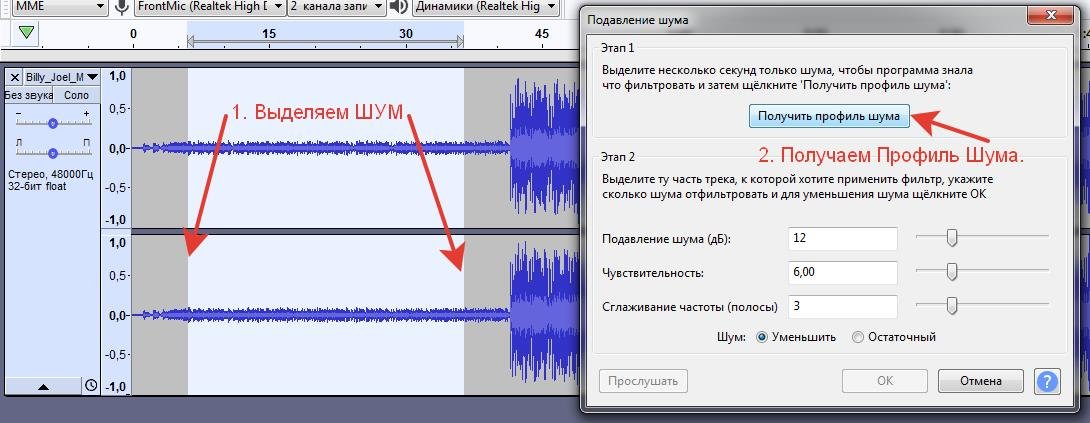The width and height of the screenshot is (1090, 423).
Task: Select the 'Уменьшить' noise radio button
Action: 762,337
